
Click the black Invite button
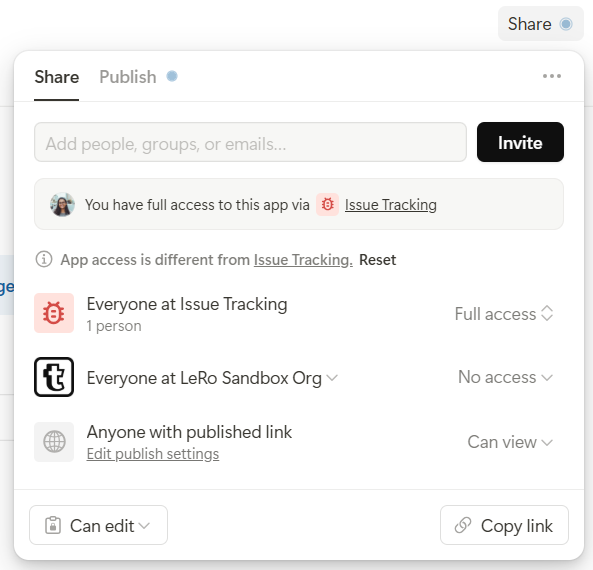pyautogui.click(x=520, y=142)
